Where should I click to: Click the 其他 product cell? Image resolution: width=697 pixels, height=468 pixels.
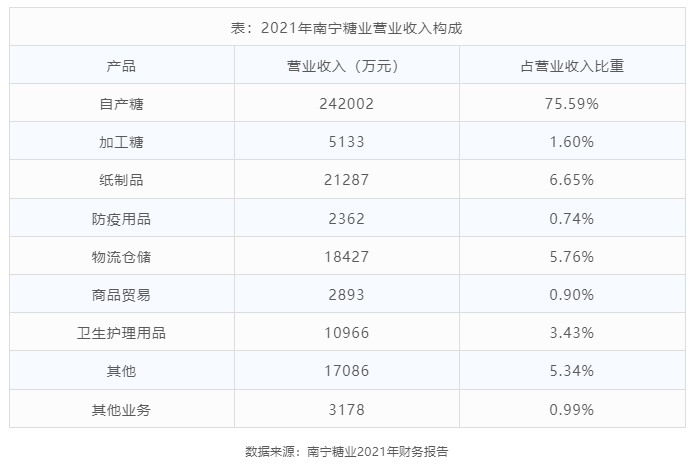pos(121,371)
